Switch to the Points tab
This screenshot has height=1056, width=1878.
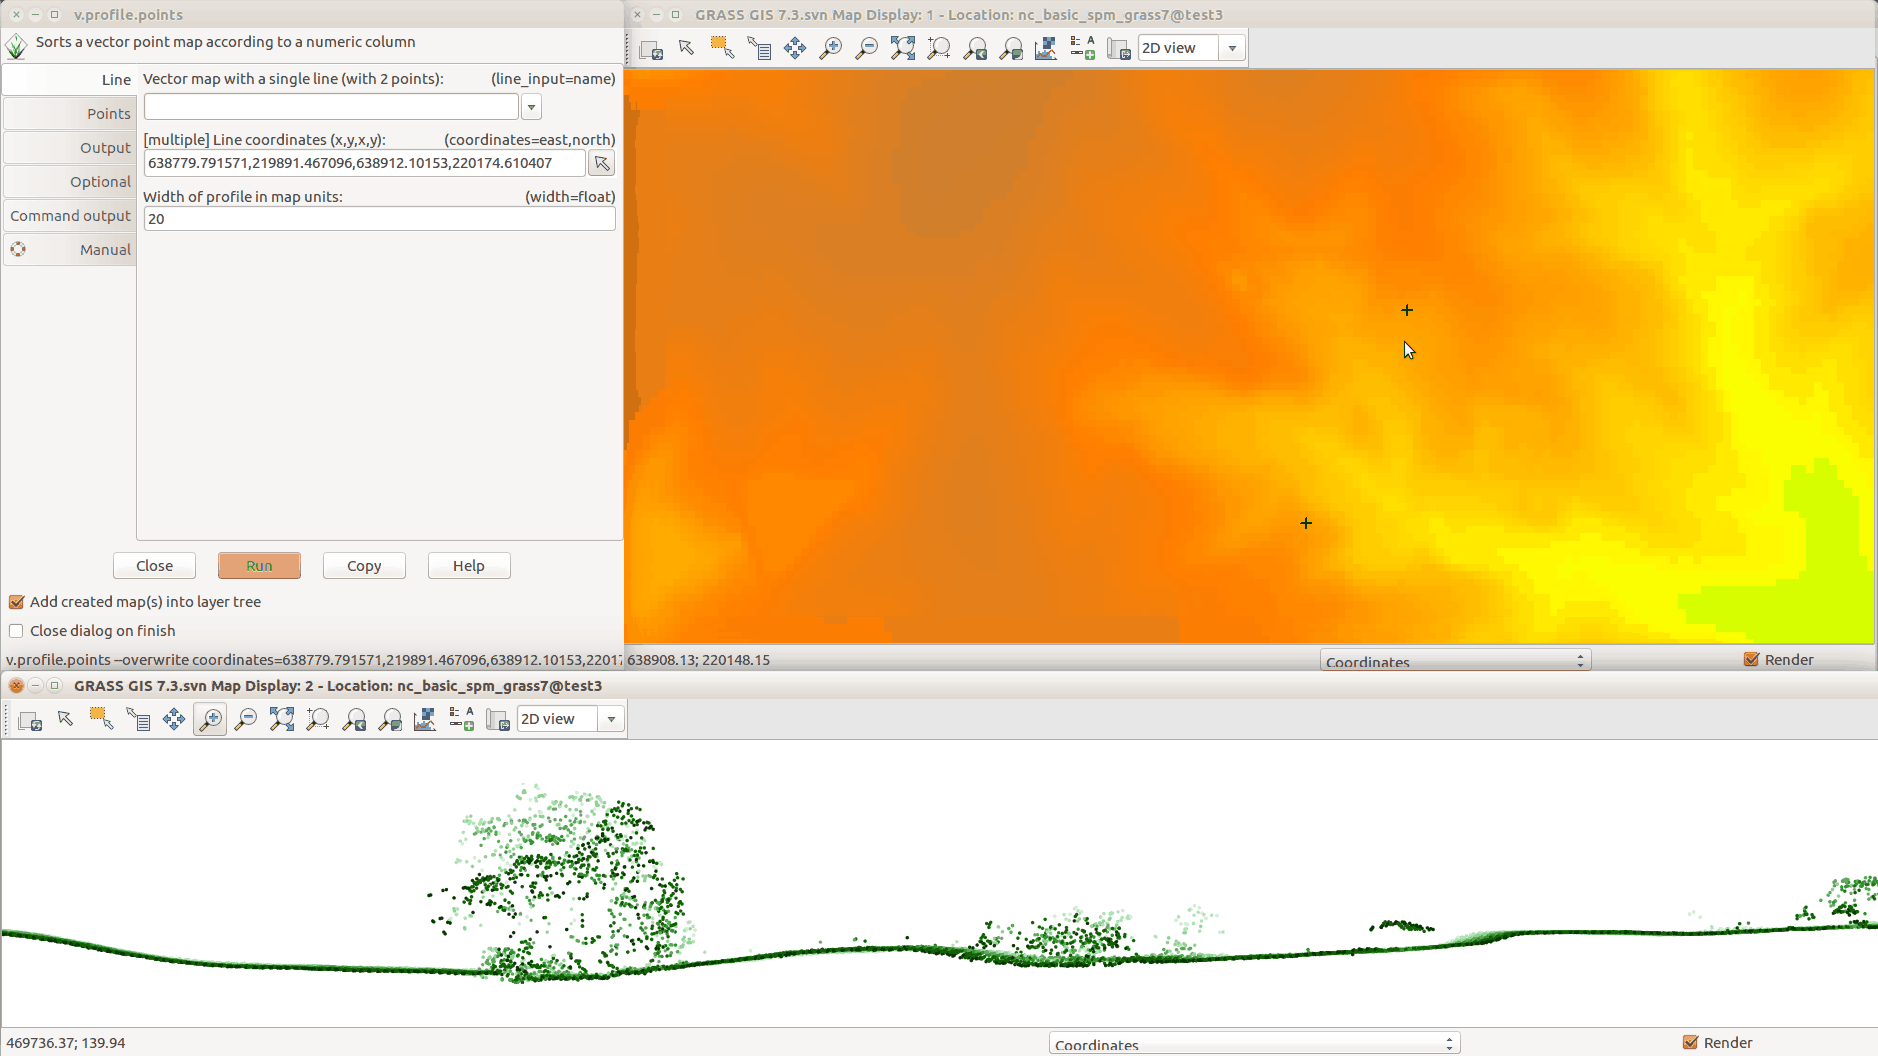(x=70, y=114)
